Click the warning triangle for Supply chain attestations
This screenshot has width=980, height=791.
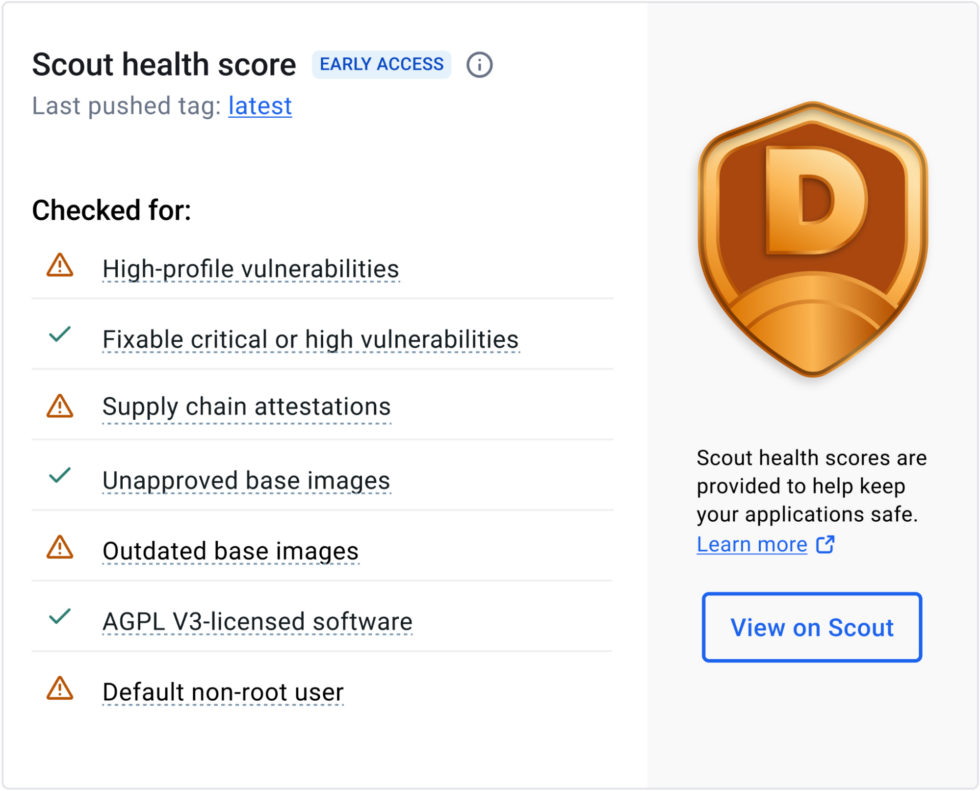coord(59,406)
